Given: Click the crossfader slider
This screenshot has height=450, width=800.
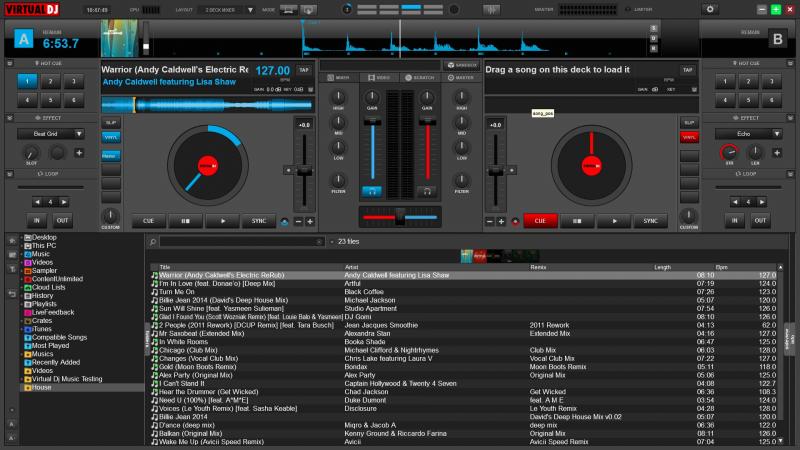Looking at the screenshot, I should tap(400, 217).
